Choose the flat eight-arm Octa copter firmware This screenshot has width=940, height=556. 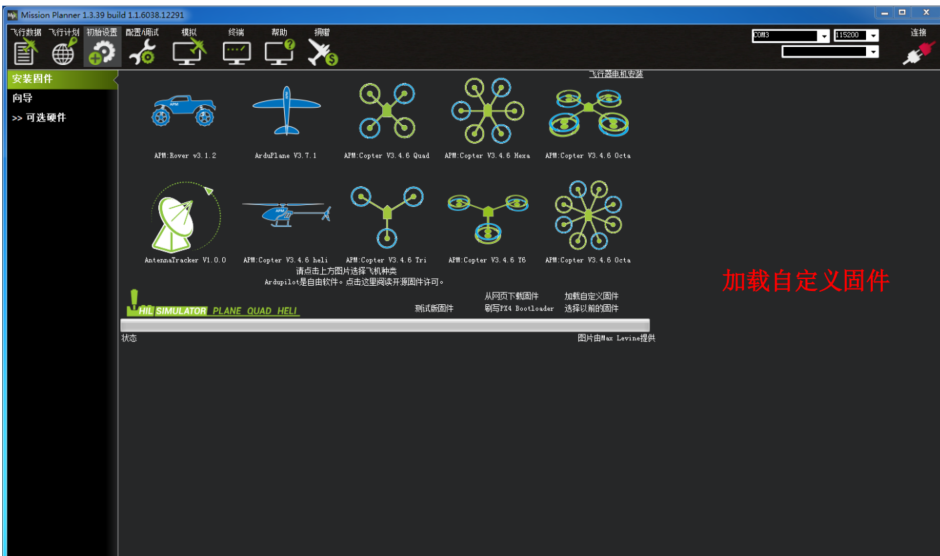pyautogui.click(x=588, y=215)
